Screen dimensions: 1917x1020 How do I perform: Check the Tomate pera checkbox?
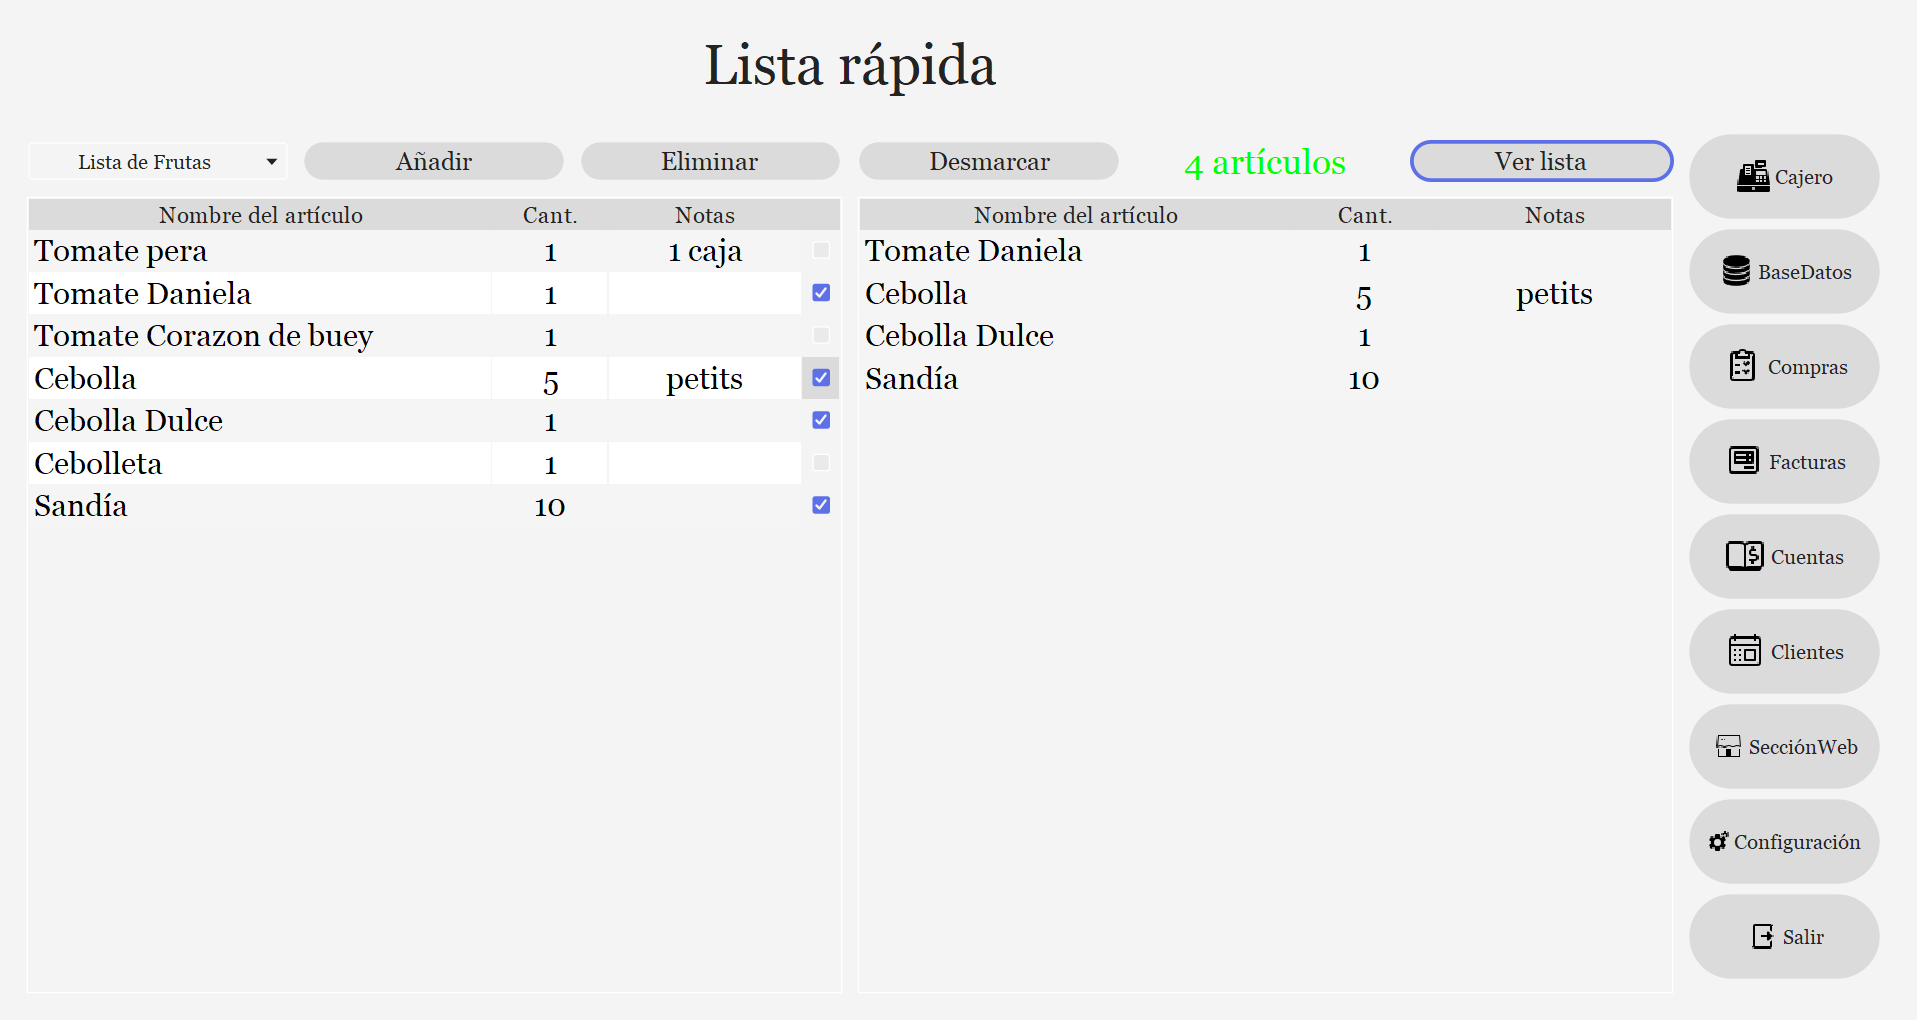coord(821,250)
